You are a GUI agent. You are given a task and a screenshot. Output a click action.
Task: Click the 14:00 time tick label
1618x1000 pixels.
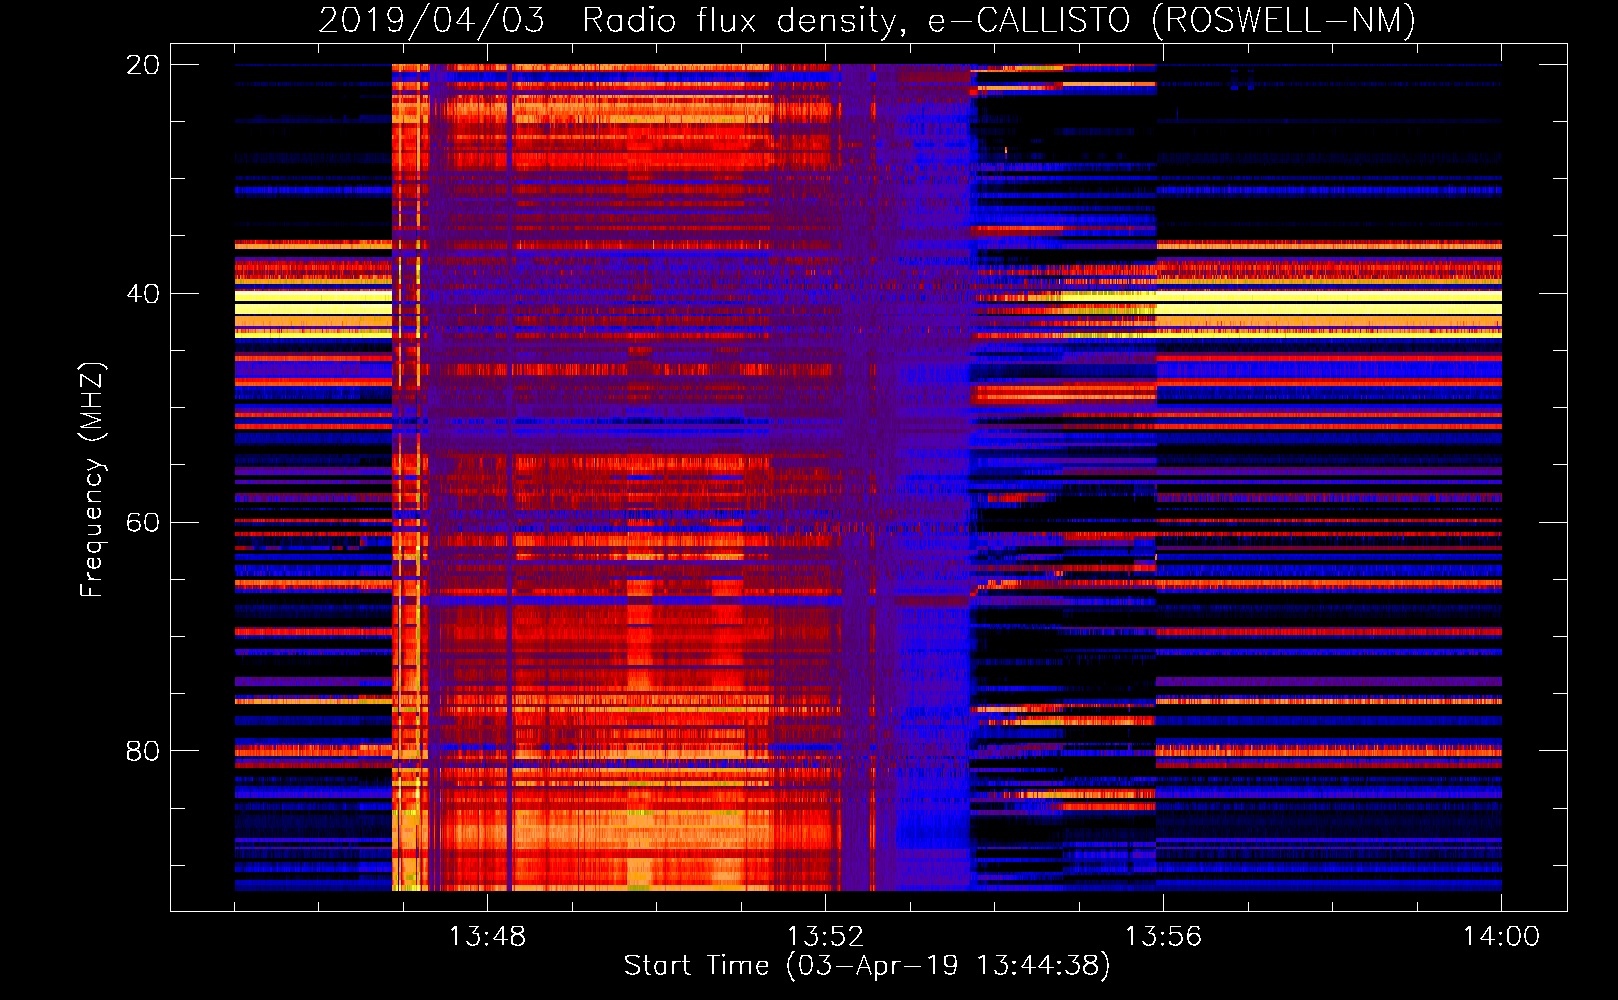(x=1501, y=937)
